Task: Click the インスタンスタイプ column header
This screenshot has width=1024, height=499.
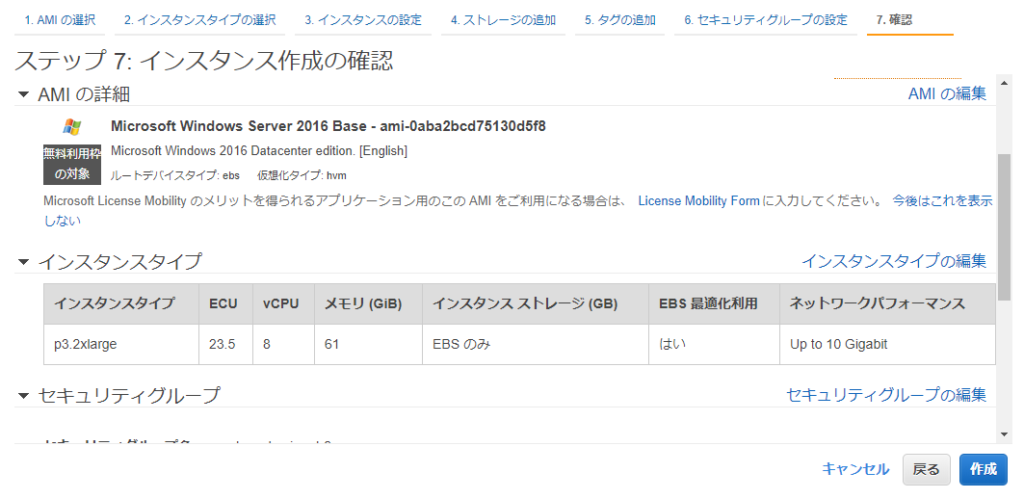Action: 121,304
